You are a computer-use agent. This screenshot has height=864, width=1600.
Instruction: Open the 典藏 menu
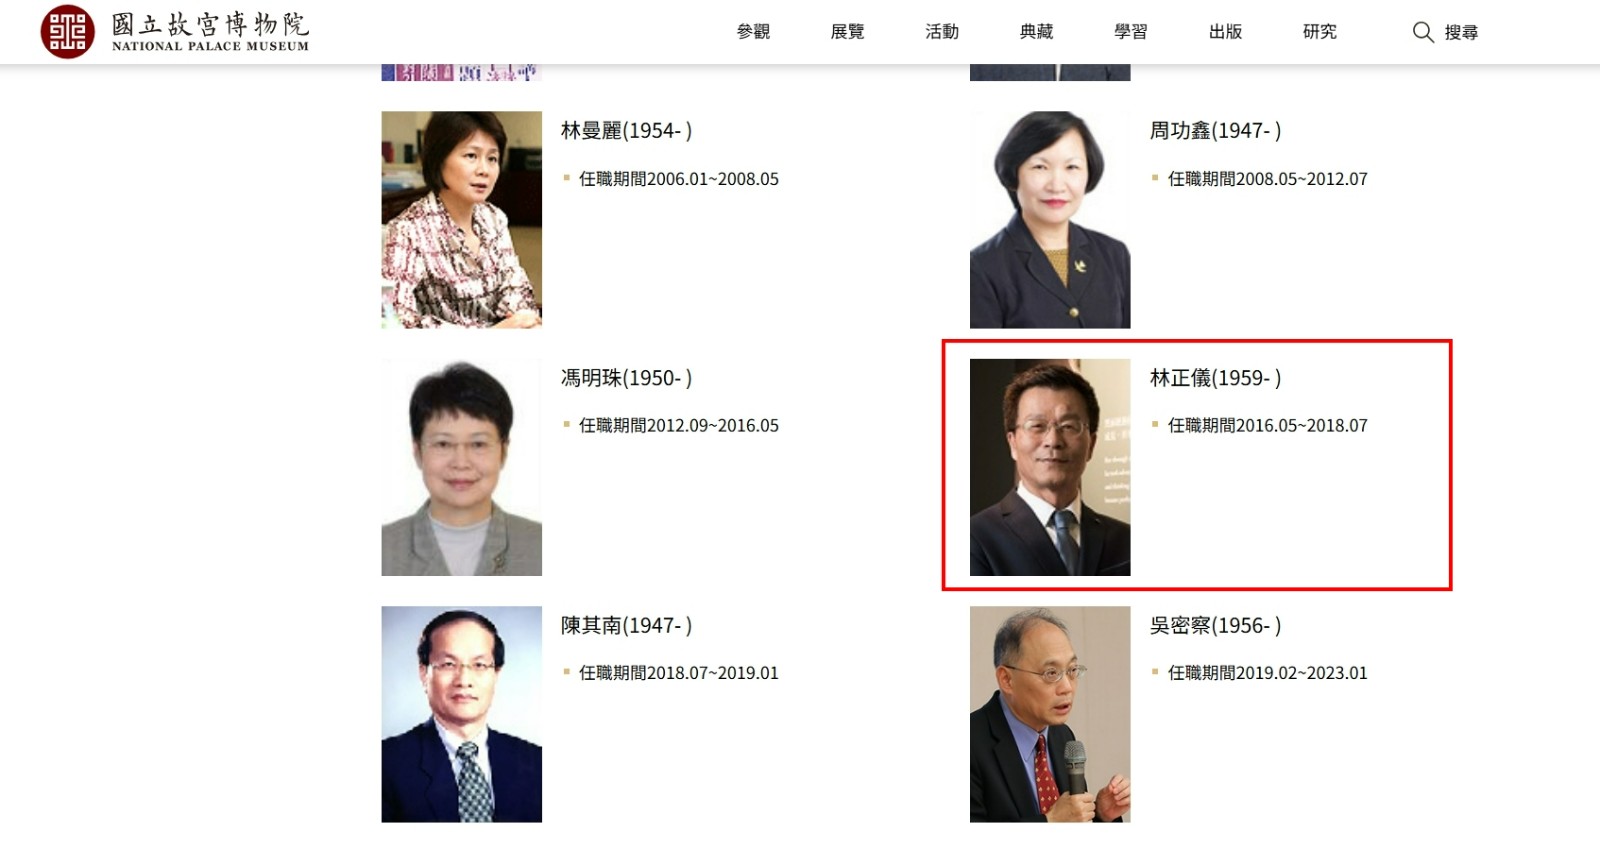pos(1036,32)
